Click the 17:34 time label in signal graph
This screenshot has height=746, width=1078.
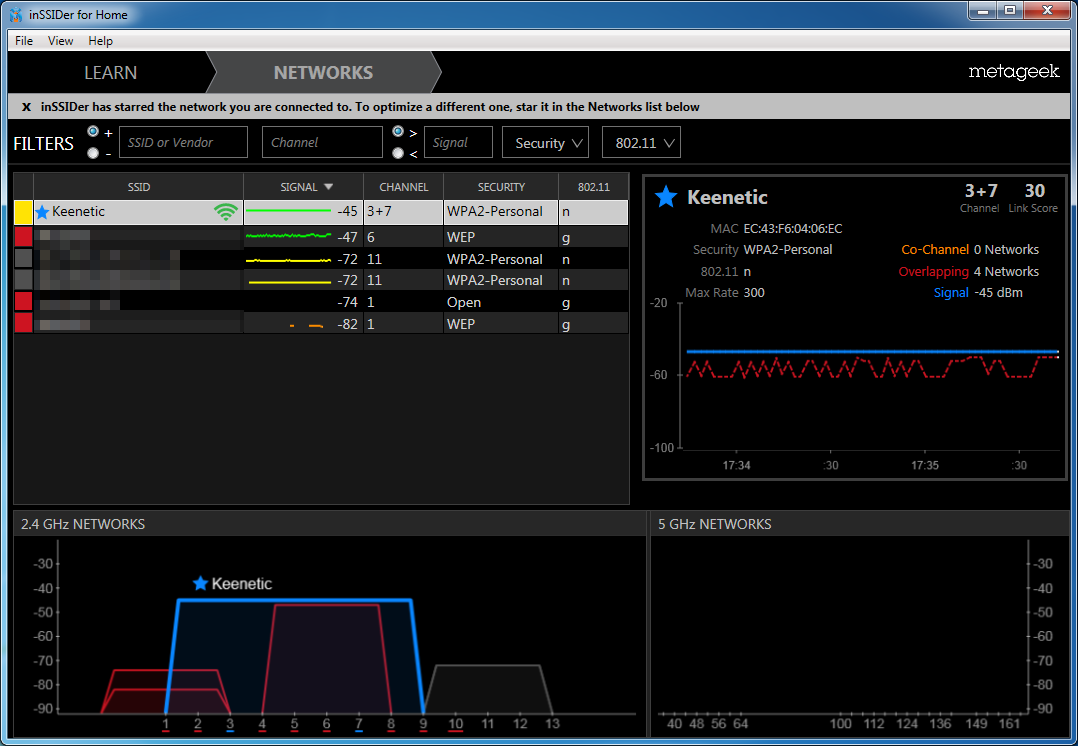pos(736,465)
